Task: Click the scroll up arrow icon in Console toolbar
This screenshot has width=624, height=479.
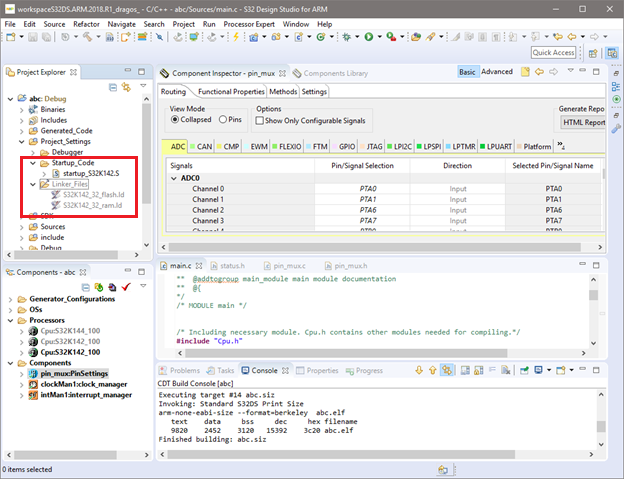Action: coord(433,370)
